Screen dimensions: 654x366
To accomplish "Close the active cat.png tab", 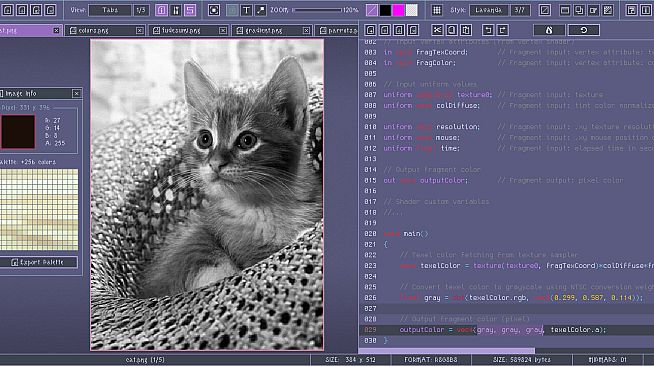I will 56,30.
